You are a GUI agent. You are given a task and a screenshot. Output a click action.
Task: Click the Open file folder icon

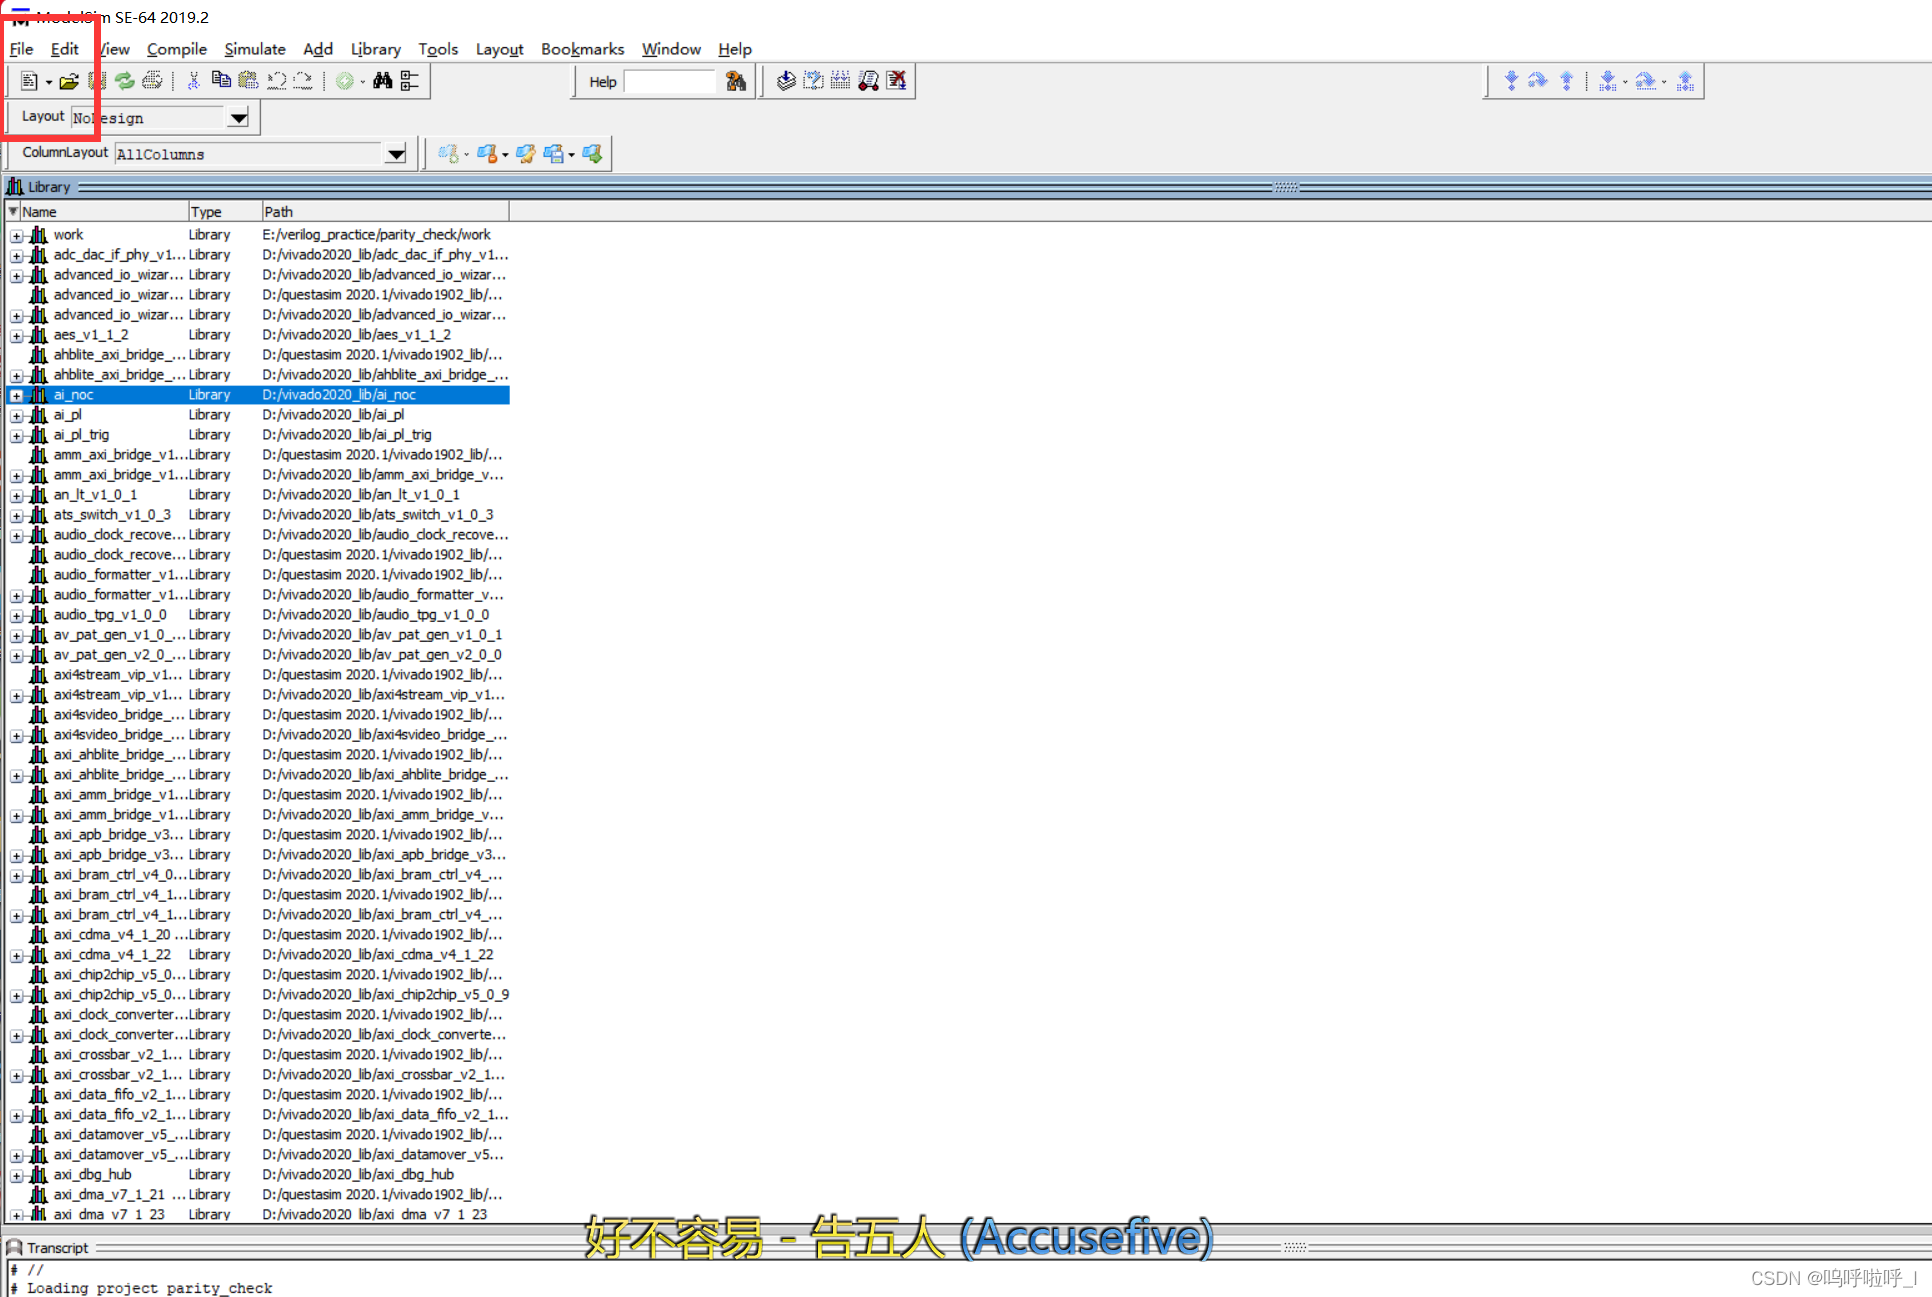tap(68, 81)
